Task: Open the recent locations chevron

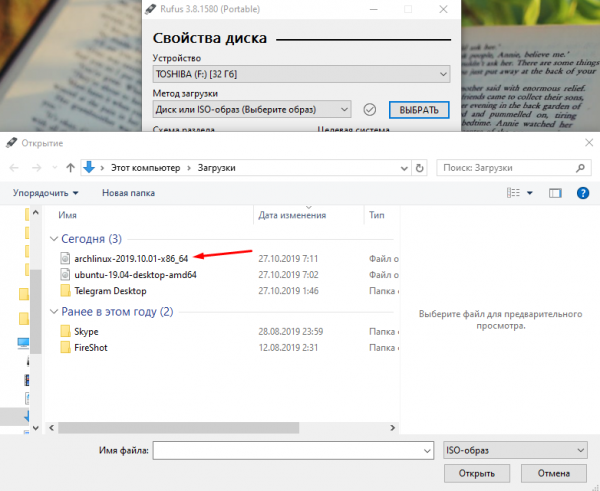Action: click(x=55, y=168)
